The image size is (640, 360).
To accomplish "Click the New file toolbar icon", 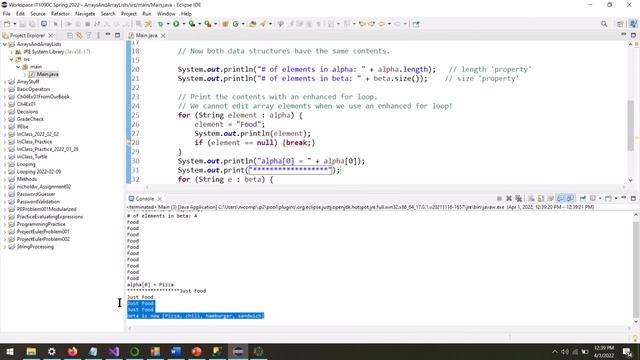I will [x=7, y=24].
